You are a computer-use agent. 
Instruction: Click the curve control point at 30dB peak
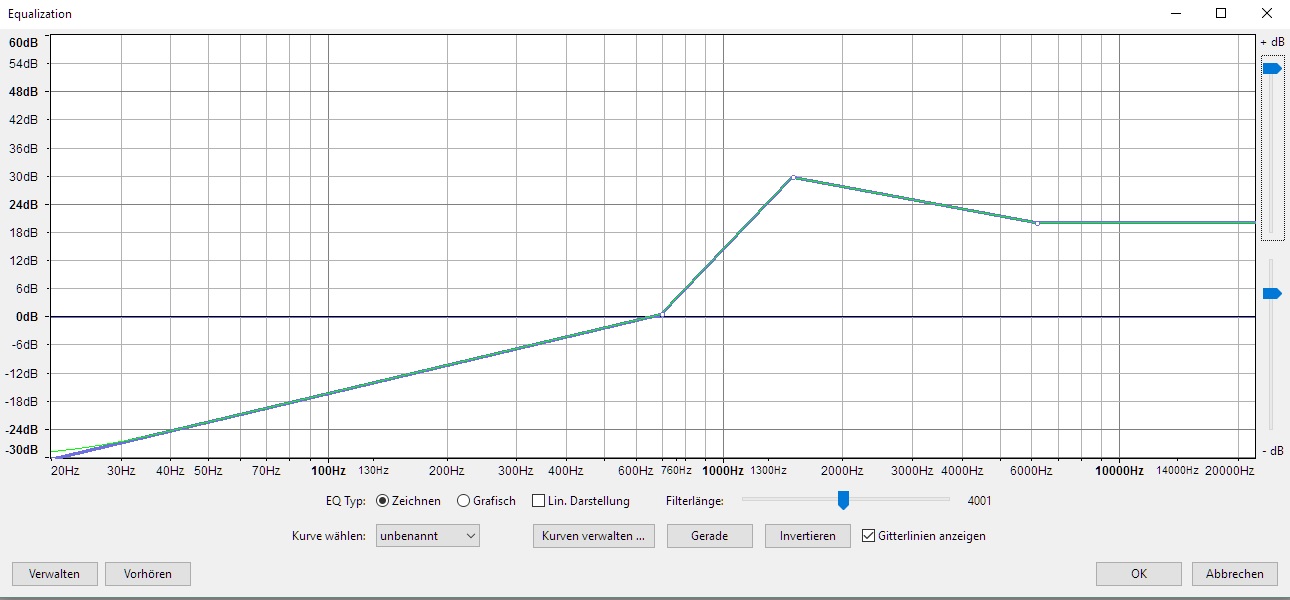(x=793, y=177)
